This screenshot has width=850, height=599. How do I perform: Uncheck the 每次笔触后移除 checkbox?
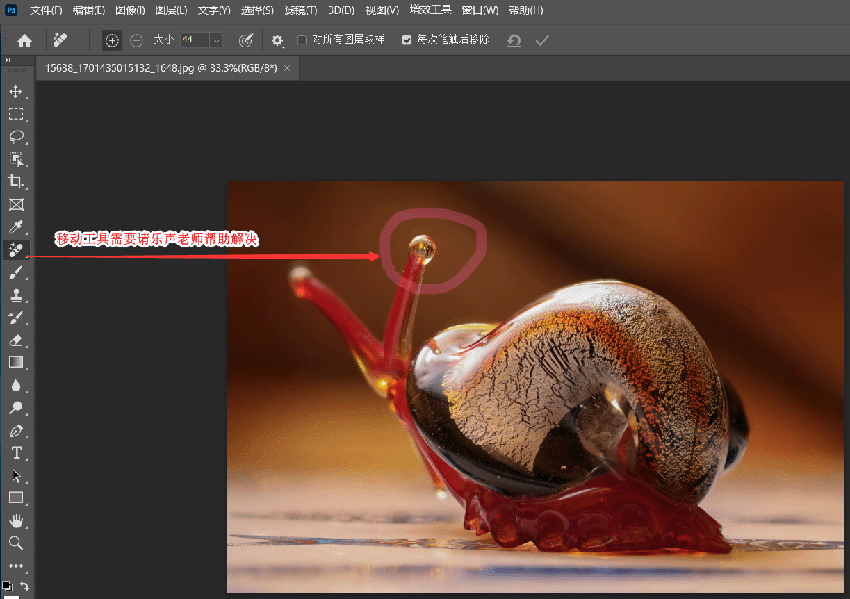click(407, 40)
